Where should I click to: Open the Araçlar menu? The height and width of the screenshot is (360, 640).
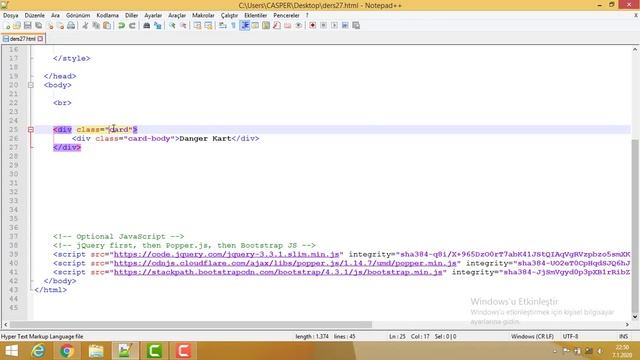click(177, 15)
